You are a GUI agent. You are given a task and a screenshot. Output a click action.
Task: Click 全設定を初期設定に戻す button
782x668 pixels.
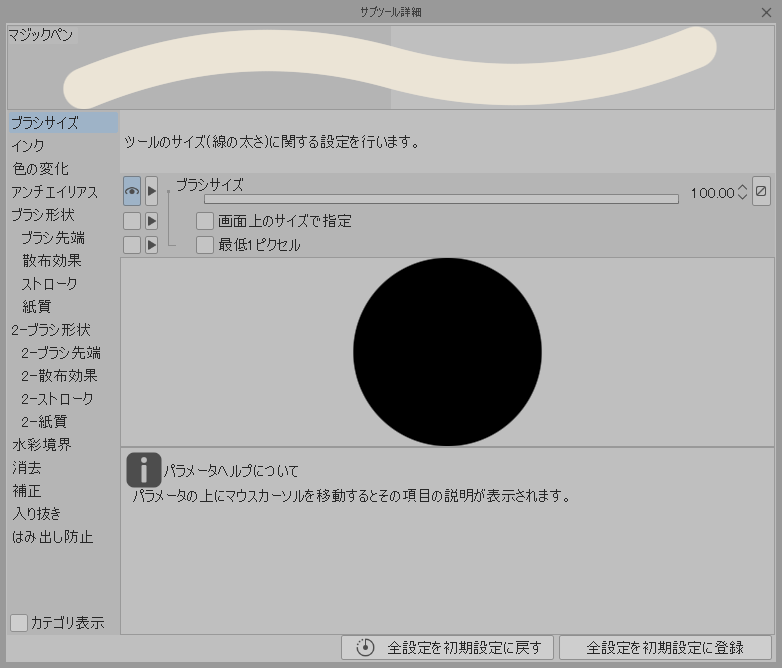(447, 648)
